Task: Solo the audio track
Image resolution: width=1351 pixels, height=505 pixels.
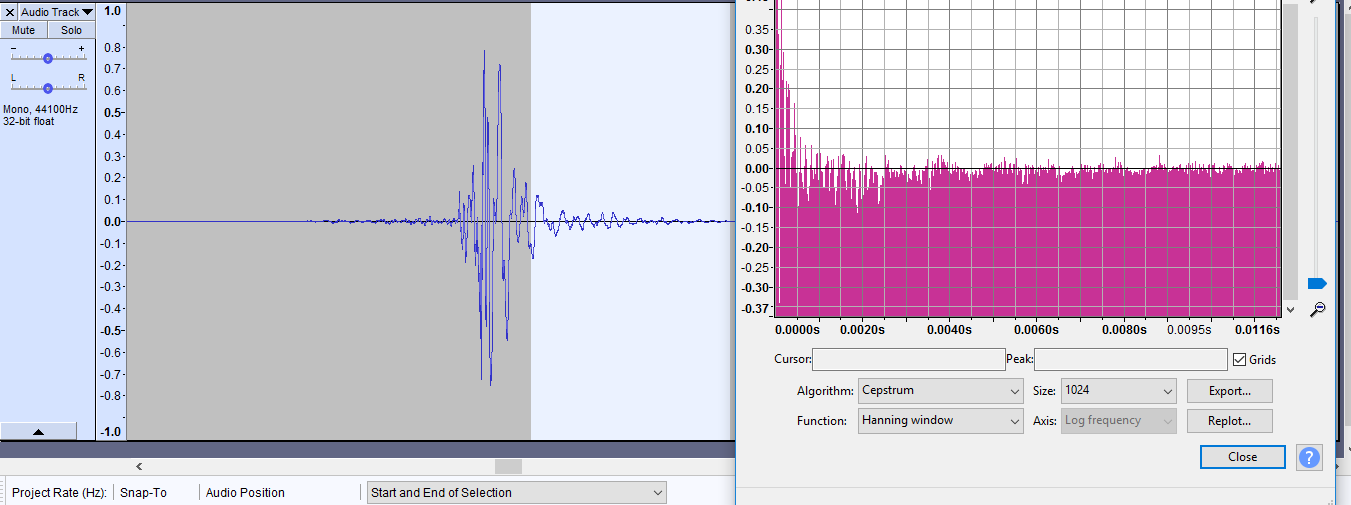Action: pyautogui.click(x=71, y=30)
